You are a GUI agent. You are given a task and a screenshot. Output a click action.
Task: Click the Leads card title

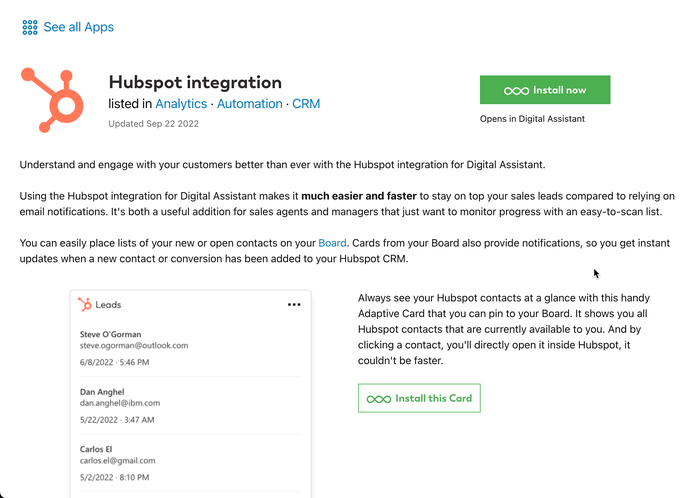tap(108, 305)
